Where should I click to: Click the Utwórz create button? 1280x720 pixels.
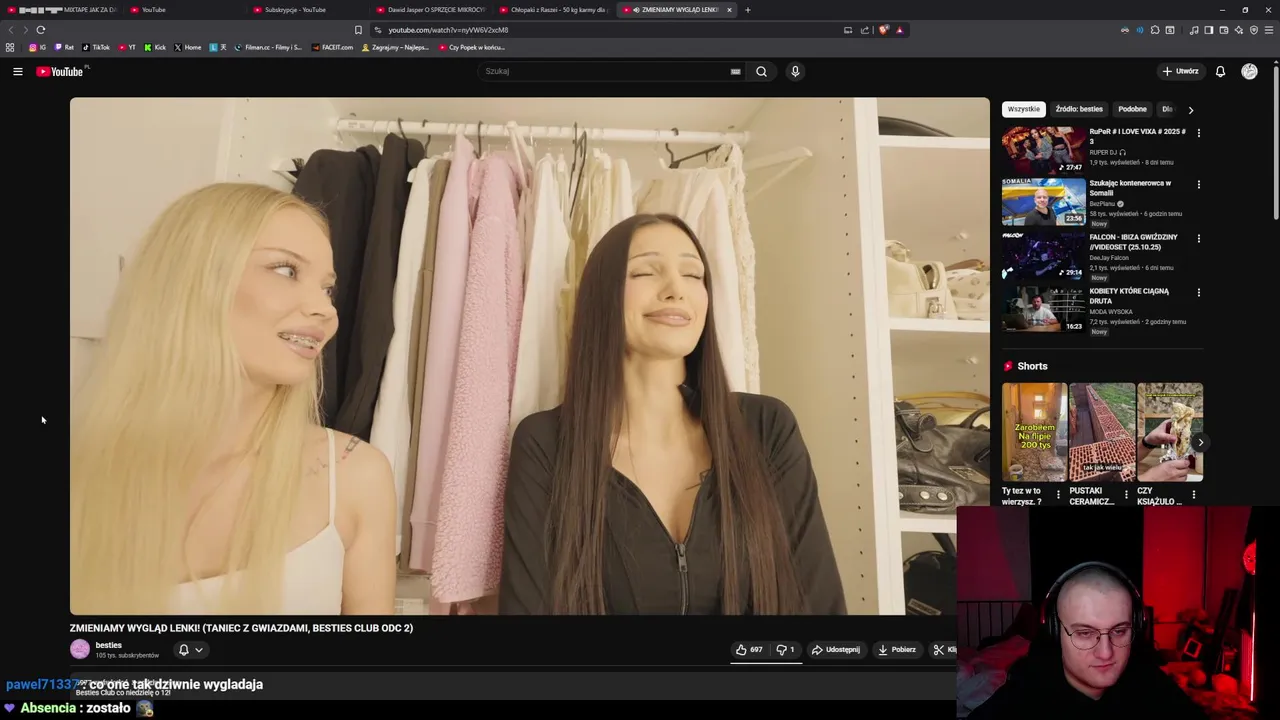(1180, 71)
